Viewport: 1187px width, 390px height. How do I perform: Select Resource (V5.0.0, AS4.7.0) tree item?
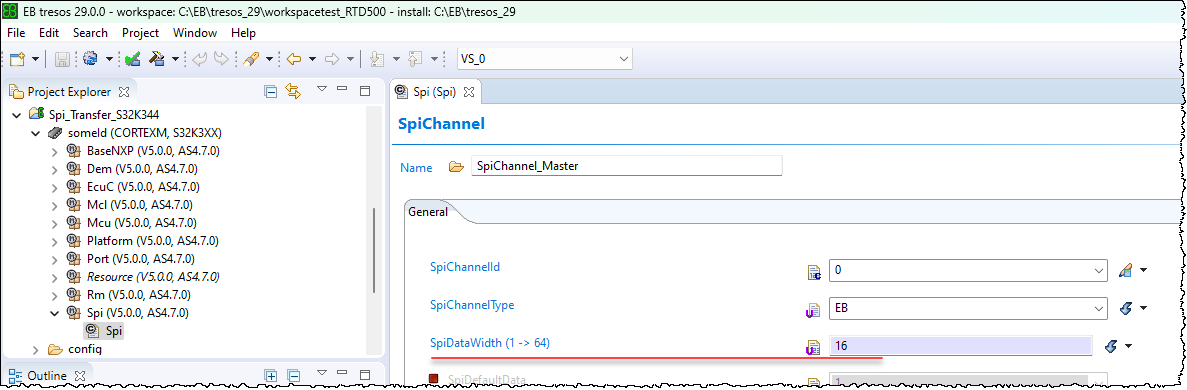(154, 277)
